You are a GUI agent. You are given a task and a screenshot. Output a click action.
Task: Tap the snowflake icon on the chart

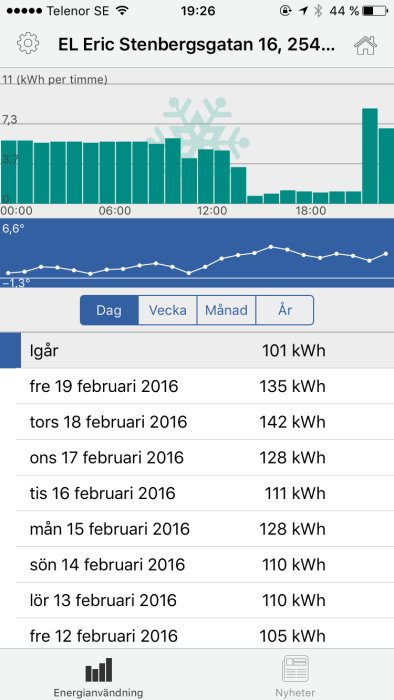[x=199, y=128]
